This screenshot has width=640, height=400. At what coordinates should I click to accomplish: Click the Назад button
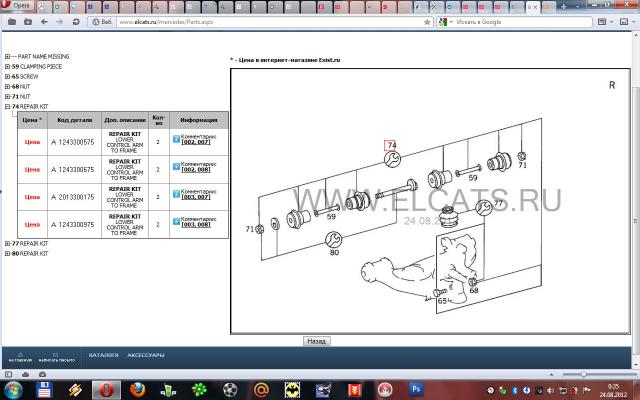(x=317, y=341)
